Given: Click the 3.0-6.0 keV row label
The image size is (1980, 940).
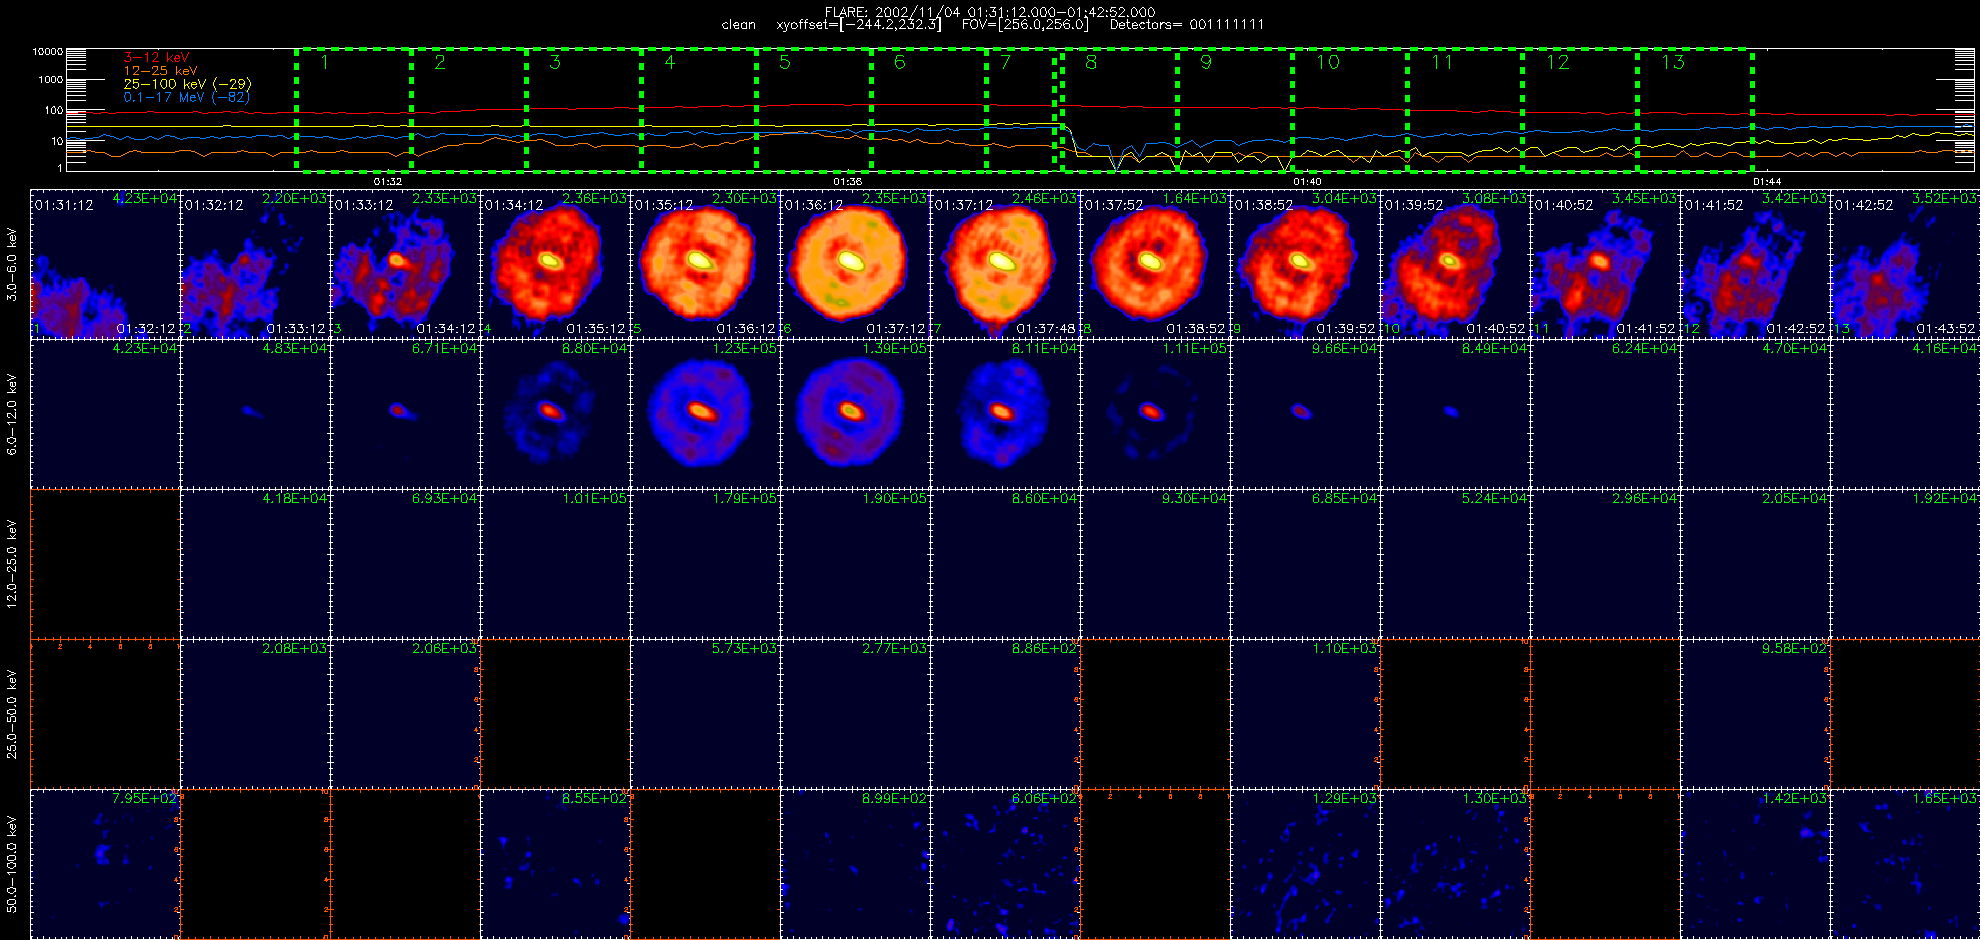Looking at the screenshot, I should pyautogui.click(x=12, y=264).
